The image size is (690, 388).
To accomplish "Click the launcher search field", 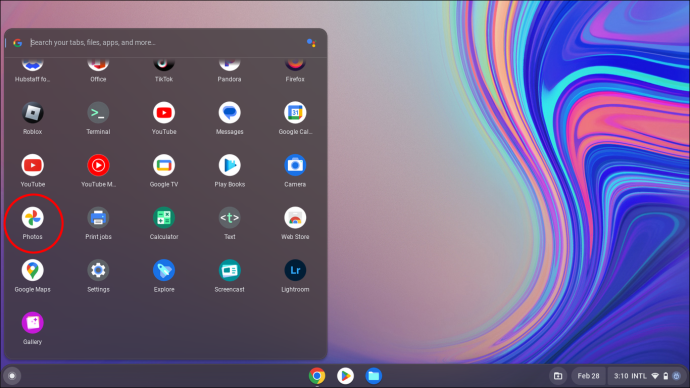I will pos(165,43).
